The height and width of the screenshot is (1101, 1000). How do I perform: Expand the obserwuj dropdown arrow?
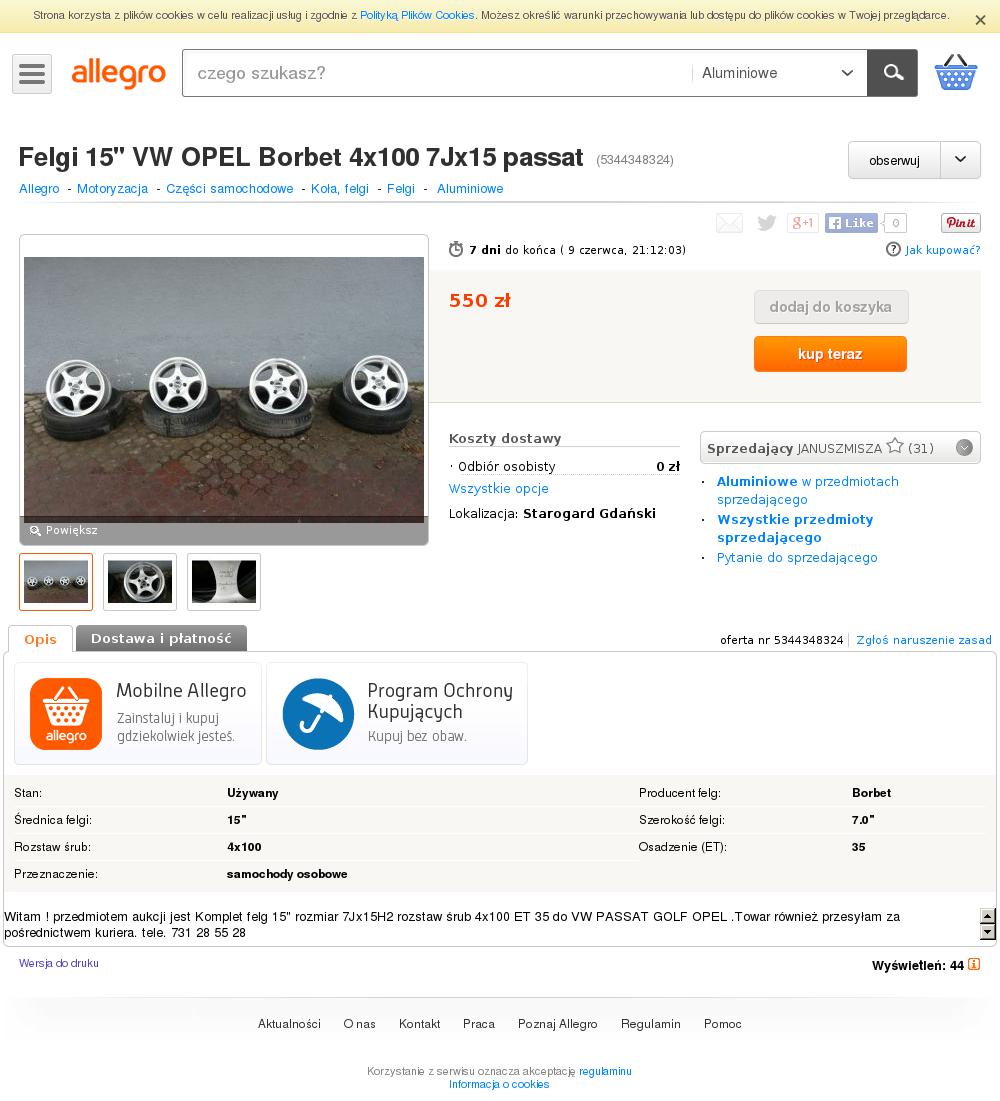[961, 160]
